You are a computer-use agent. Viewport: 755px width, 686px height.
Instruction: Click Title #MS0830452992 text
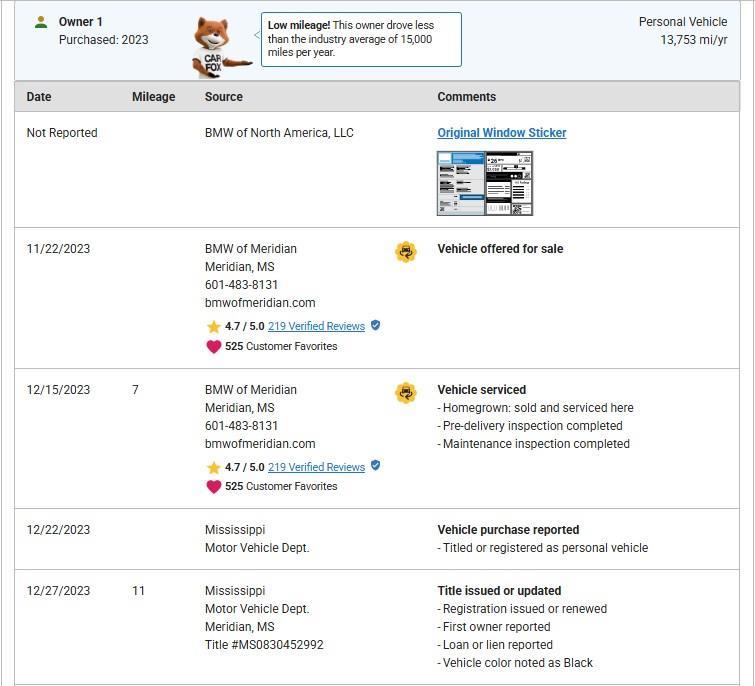(264, 645)
